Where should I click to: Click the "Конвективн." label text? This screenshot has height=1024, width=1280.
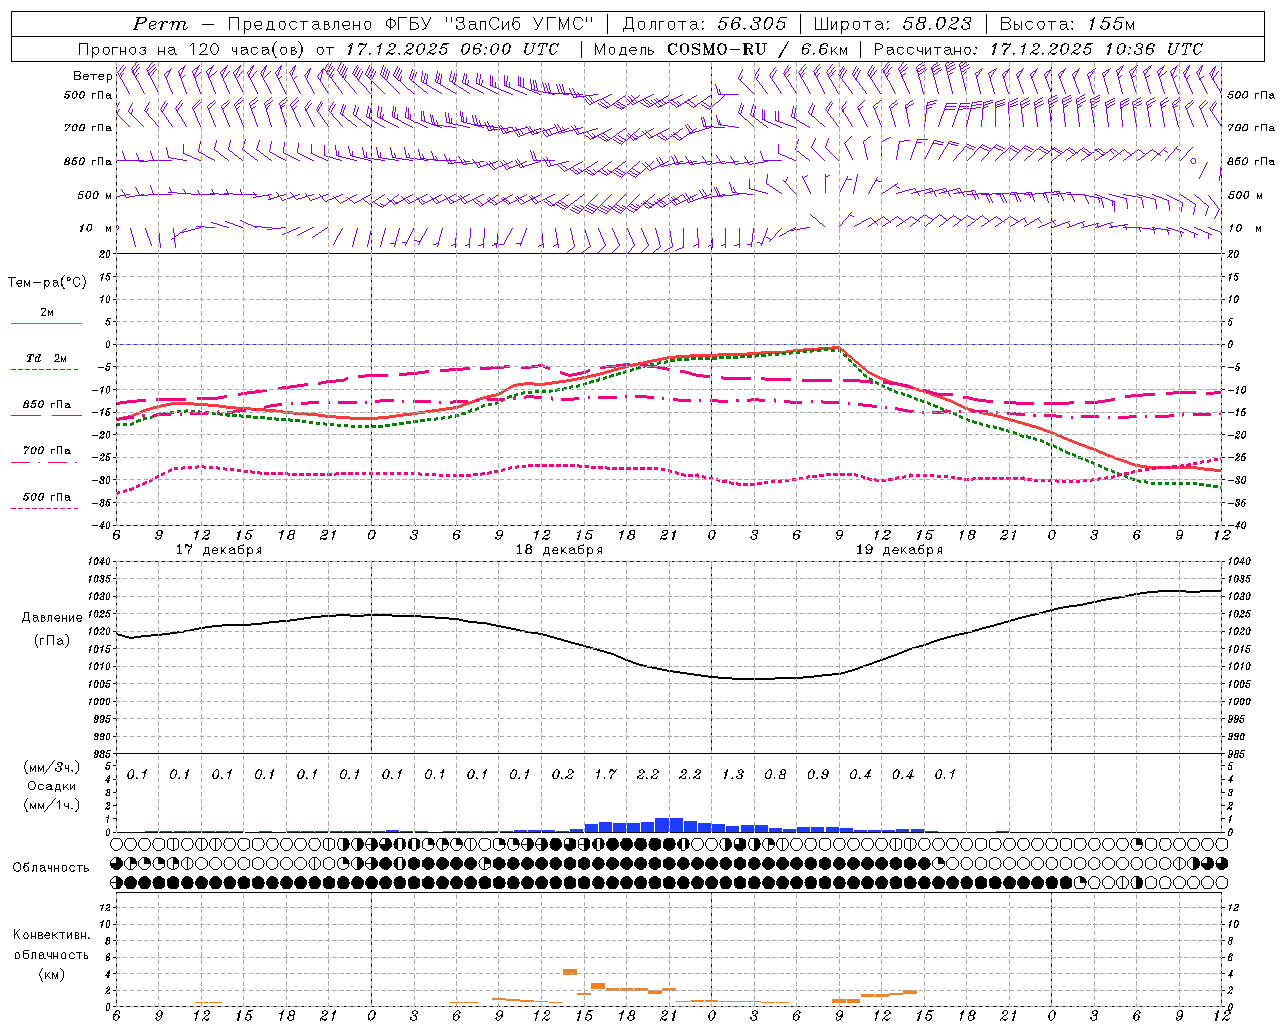[51, 935]
